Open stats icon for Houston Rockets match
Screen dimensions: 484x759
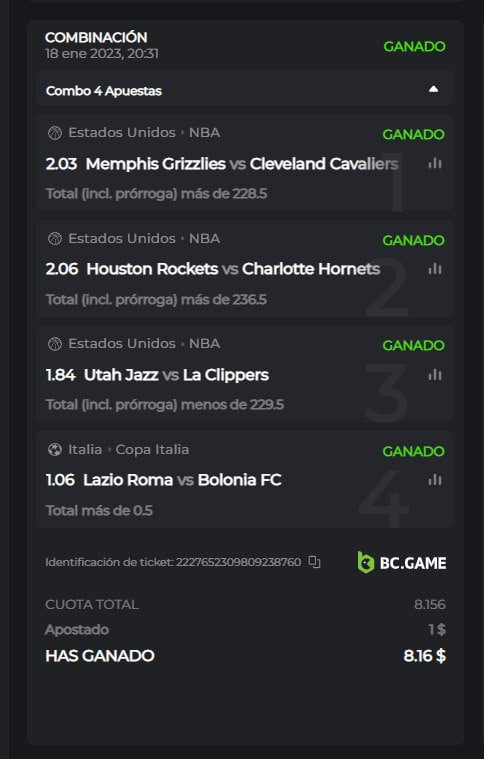(435, 269)
